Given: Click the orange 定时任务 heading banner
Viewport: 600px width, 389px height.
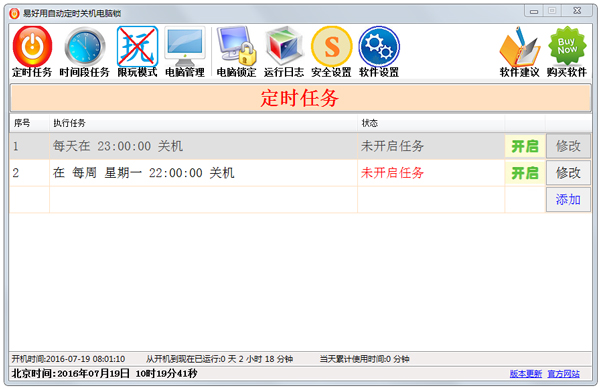Looking at the screenshot, I should coord(300,98).
